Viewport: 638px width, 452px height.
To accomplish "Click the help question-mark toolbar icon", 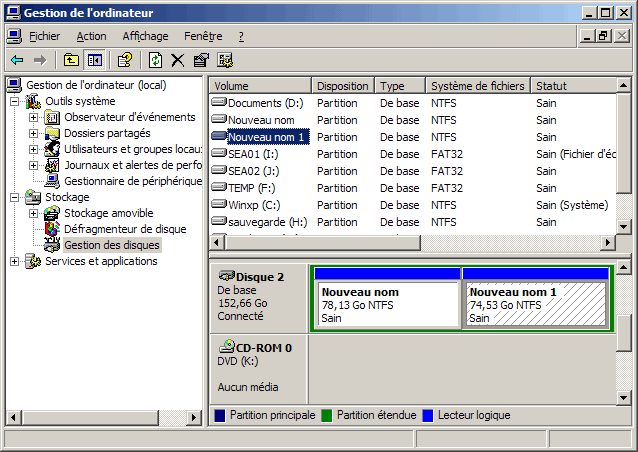I will (125, 60).
